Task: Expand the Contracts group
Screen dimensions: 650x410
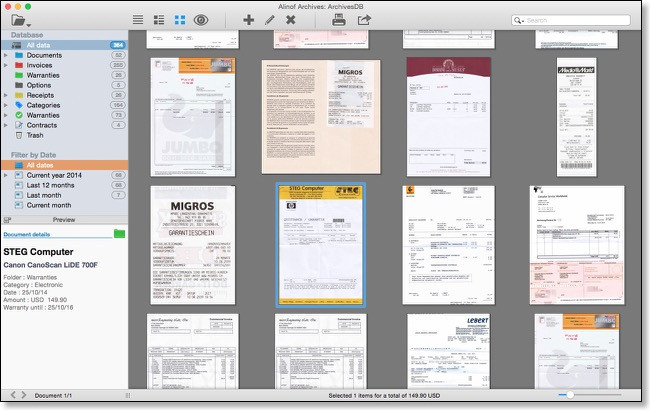Action: pos(6,125)
